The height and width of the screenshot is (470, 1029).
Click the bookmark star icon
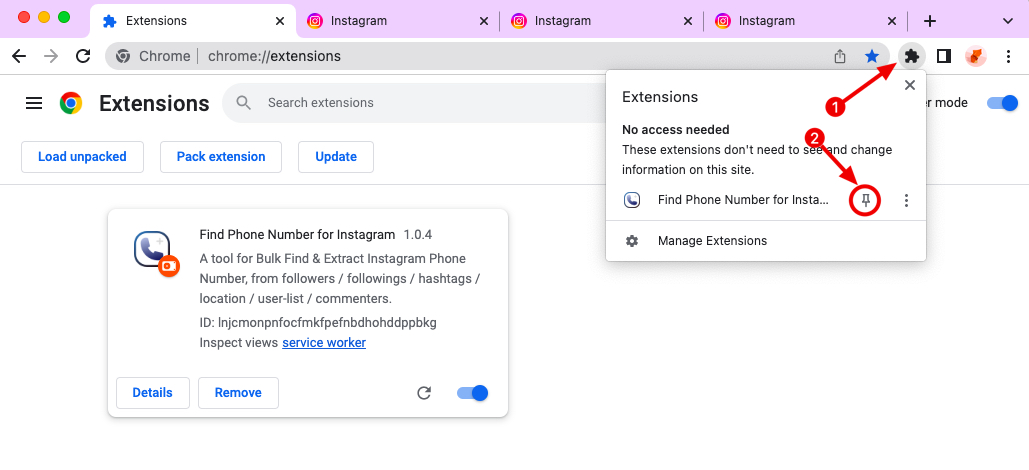click(x=872, y=56)
